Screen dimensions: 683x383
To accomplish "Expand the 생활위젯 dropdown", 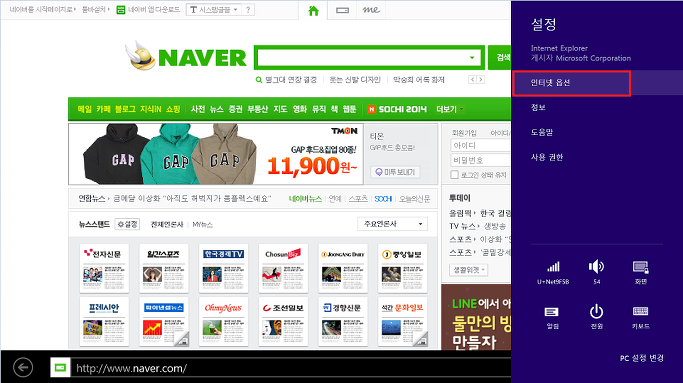I will (x=468, y=270).
